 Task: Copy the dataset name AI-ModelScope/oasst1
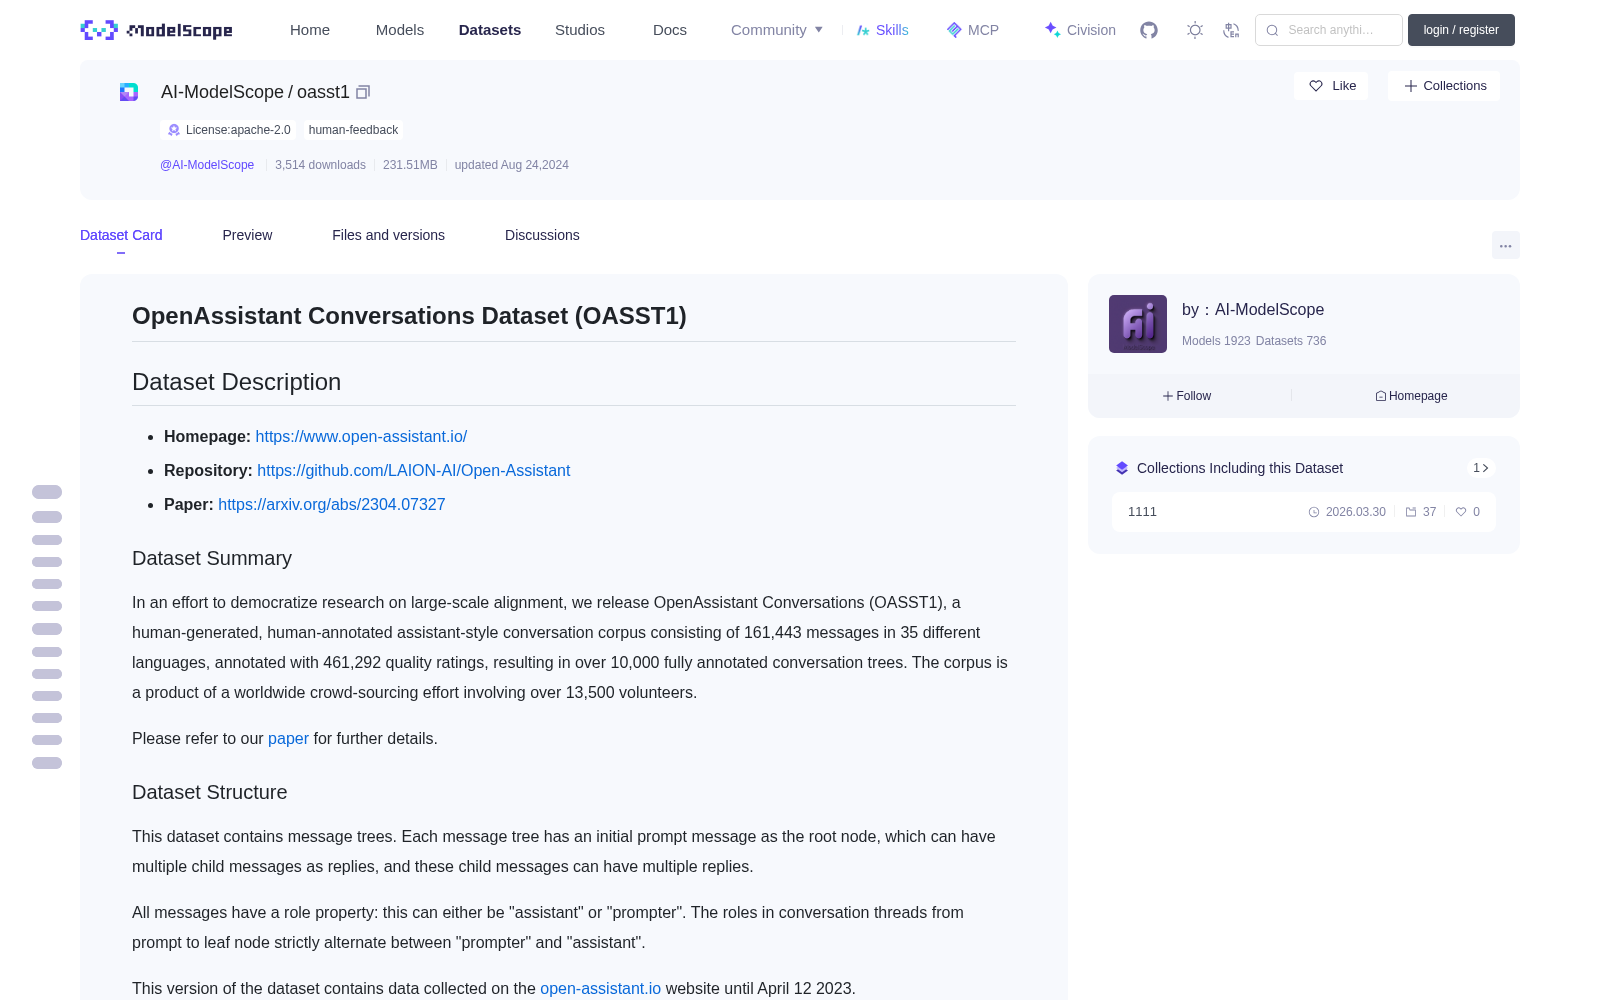click(363, 92)
